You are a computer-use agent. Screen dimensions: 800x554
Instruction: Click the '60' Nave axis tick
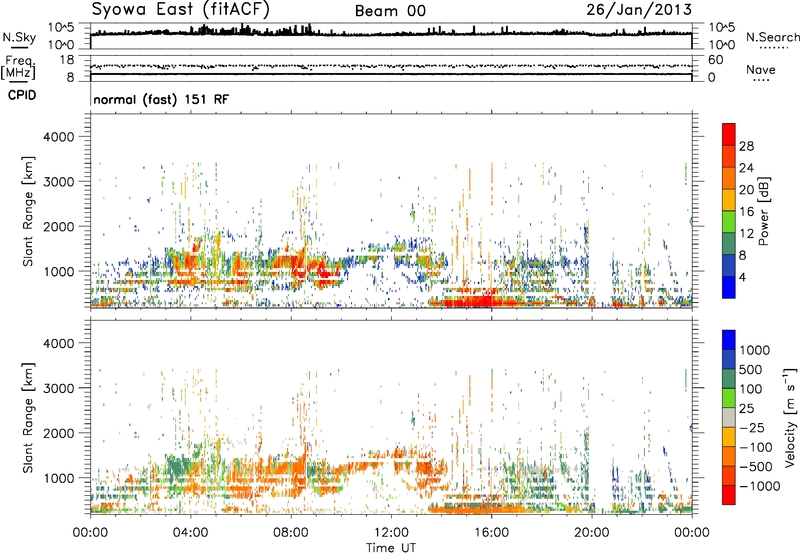[x=715, y=60]
